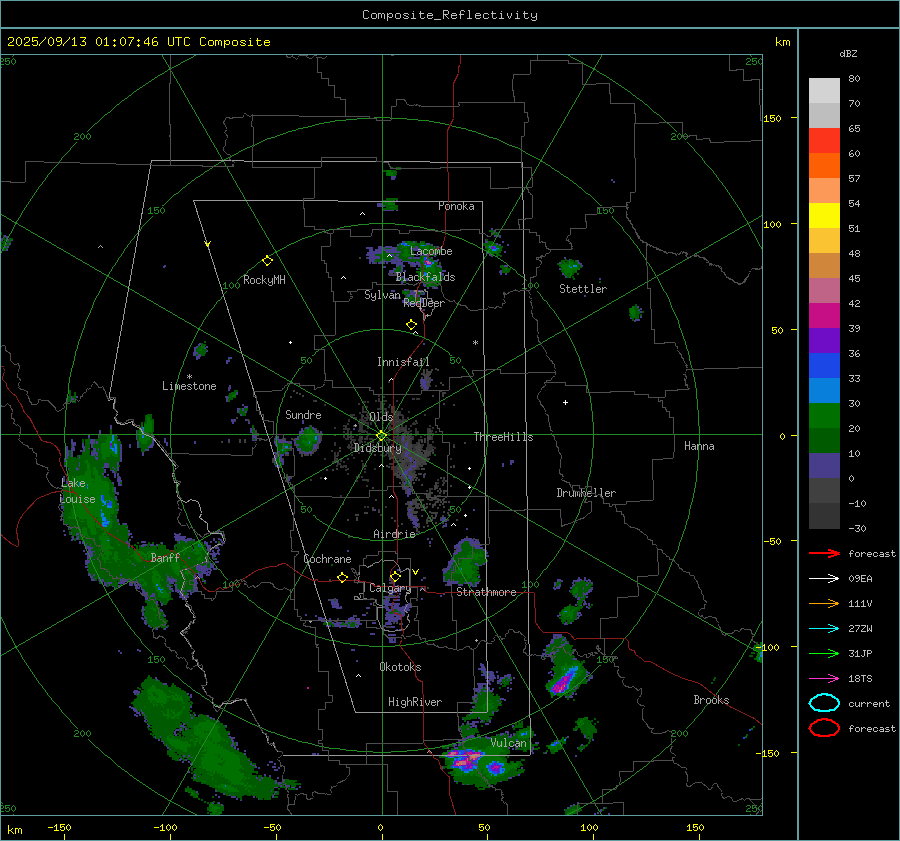Image resolution: width=900 pixels, height=841 pixels.
Task: Click the Cochrane city label
Action: [x=327, y=559]
